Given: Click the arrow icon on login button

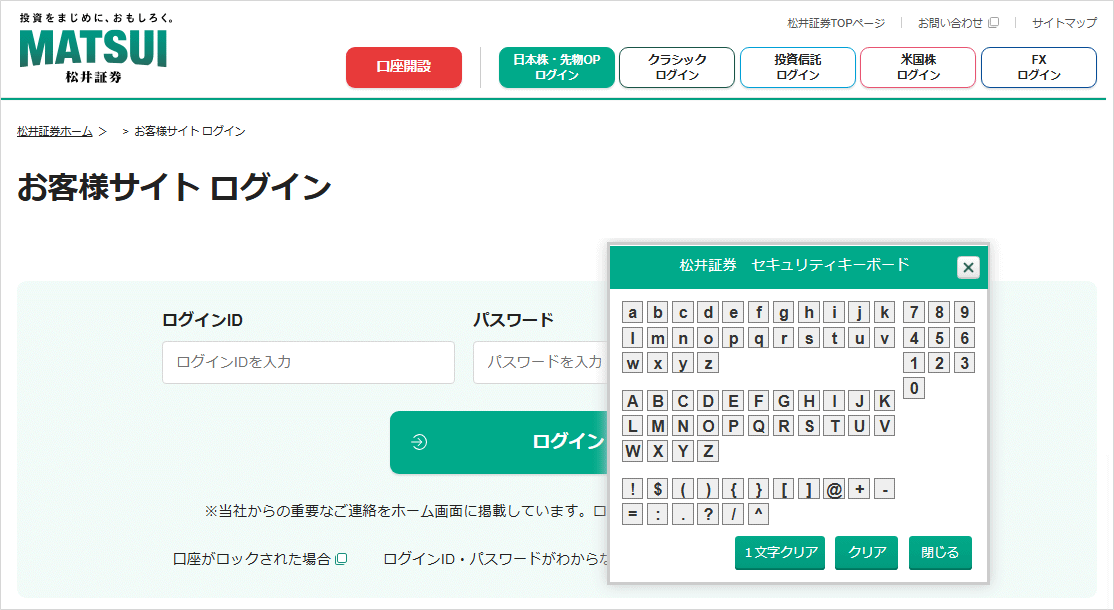Looking at the screenshot, I should click(x=419, y=442).
